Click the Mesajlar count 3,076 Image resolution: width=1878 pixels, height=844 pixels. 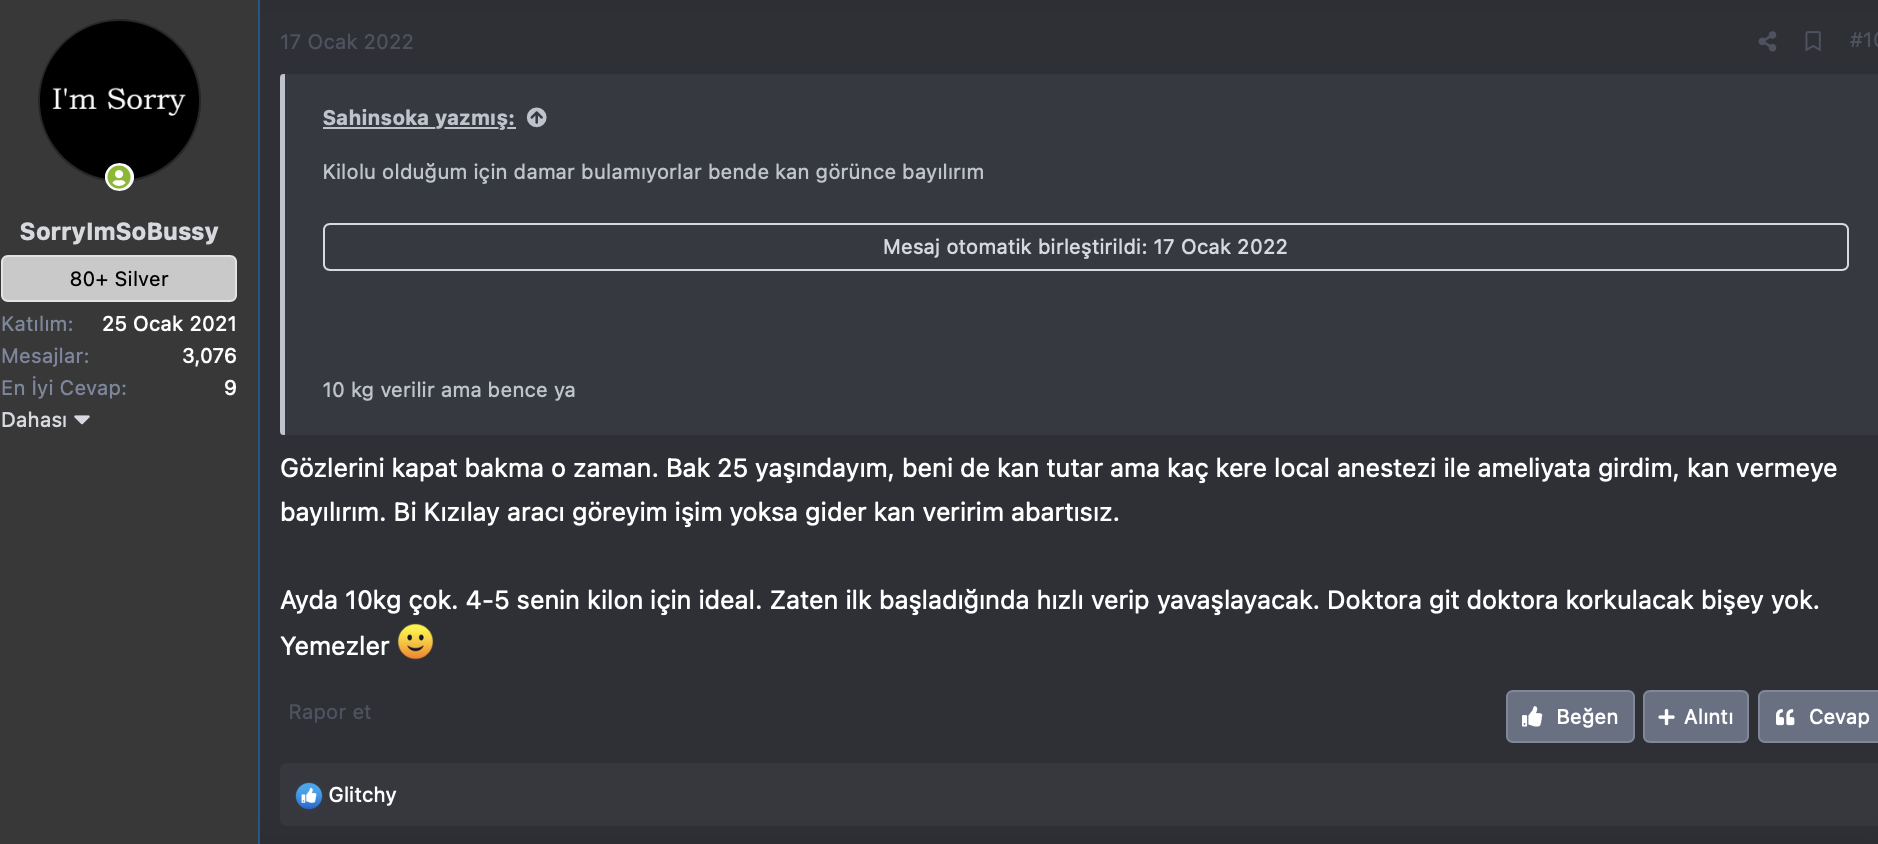click(209, 356)
